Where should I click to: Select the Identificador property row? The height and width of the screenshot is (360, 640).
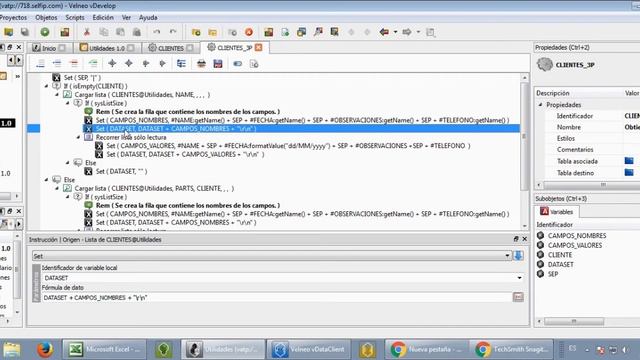point(588,116)
